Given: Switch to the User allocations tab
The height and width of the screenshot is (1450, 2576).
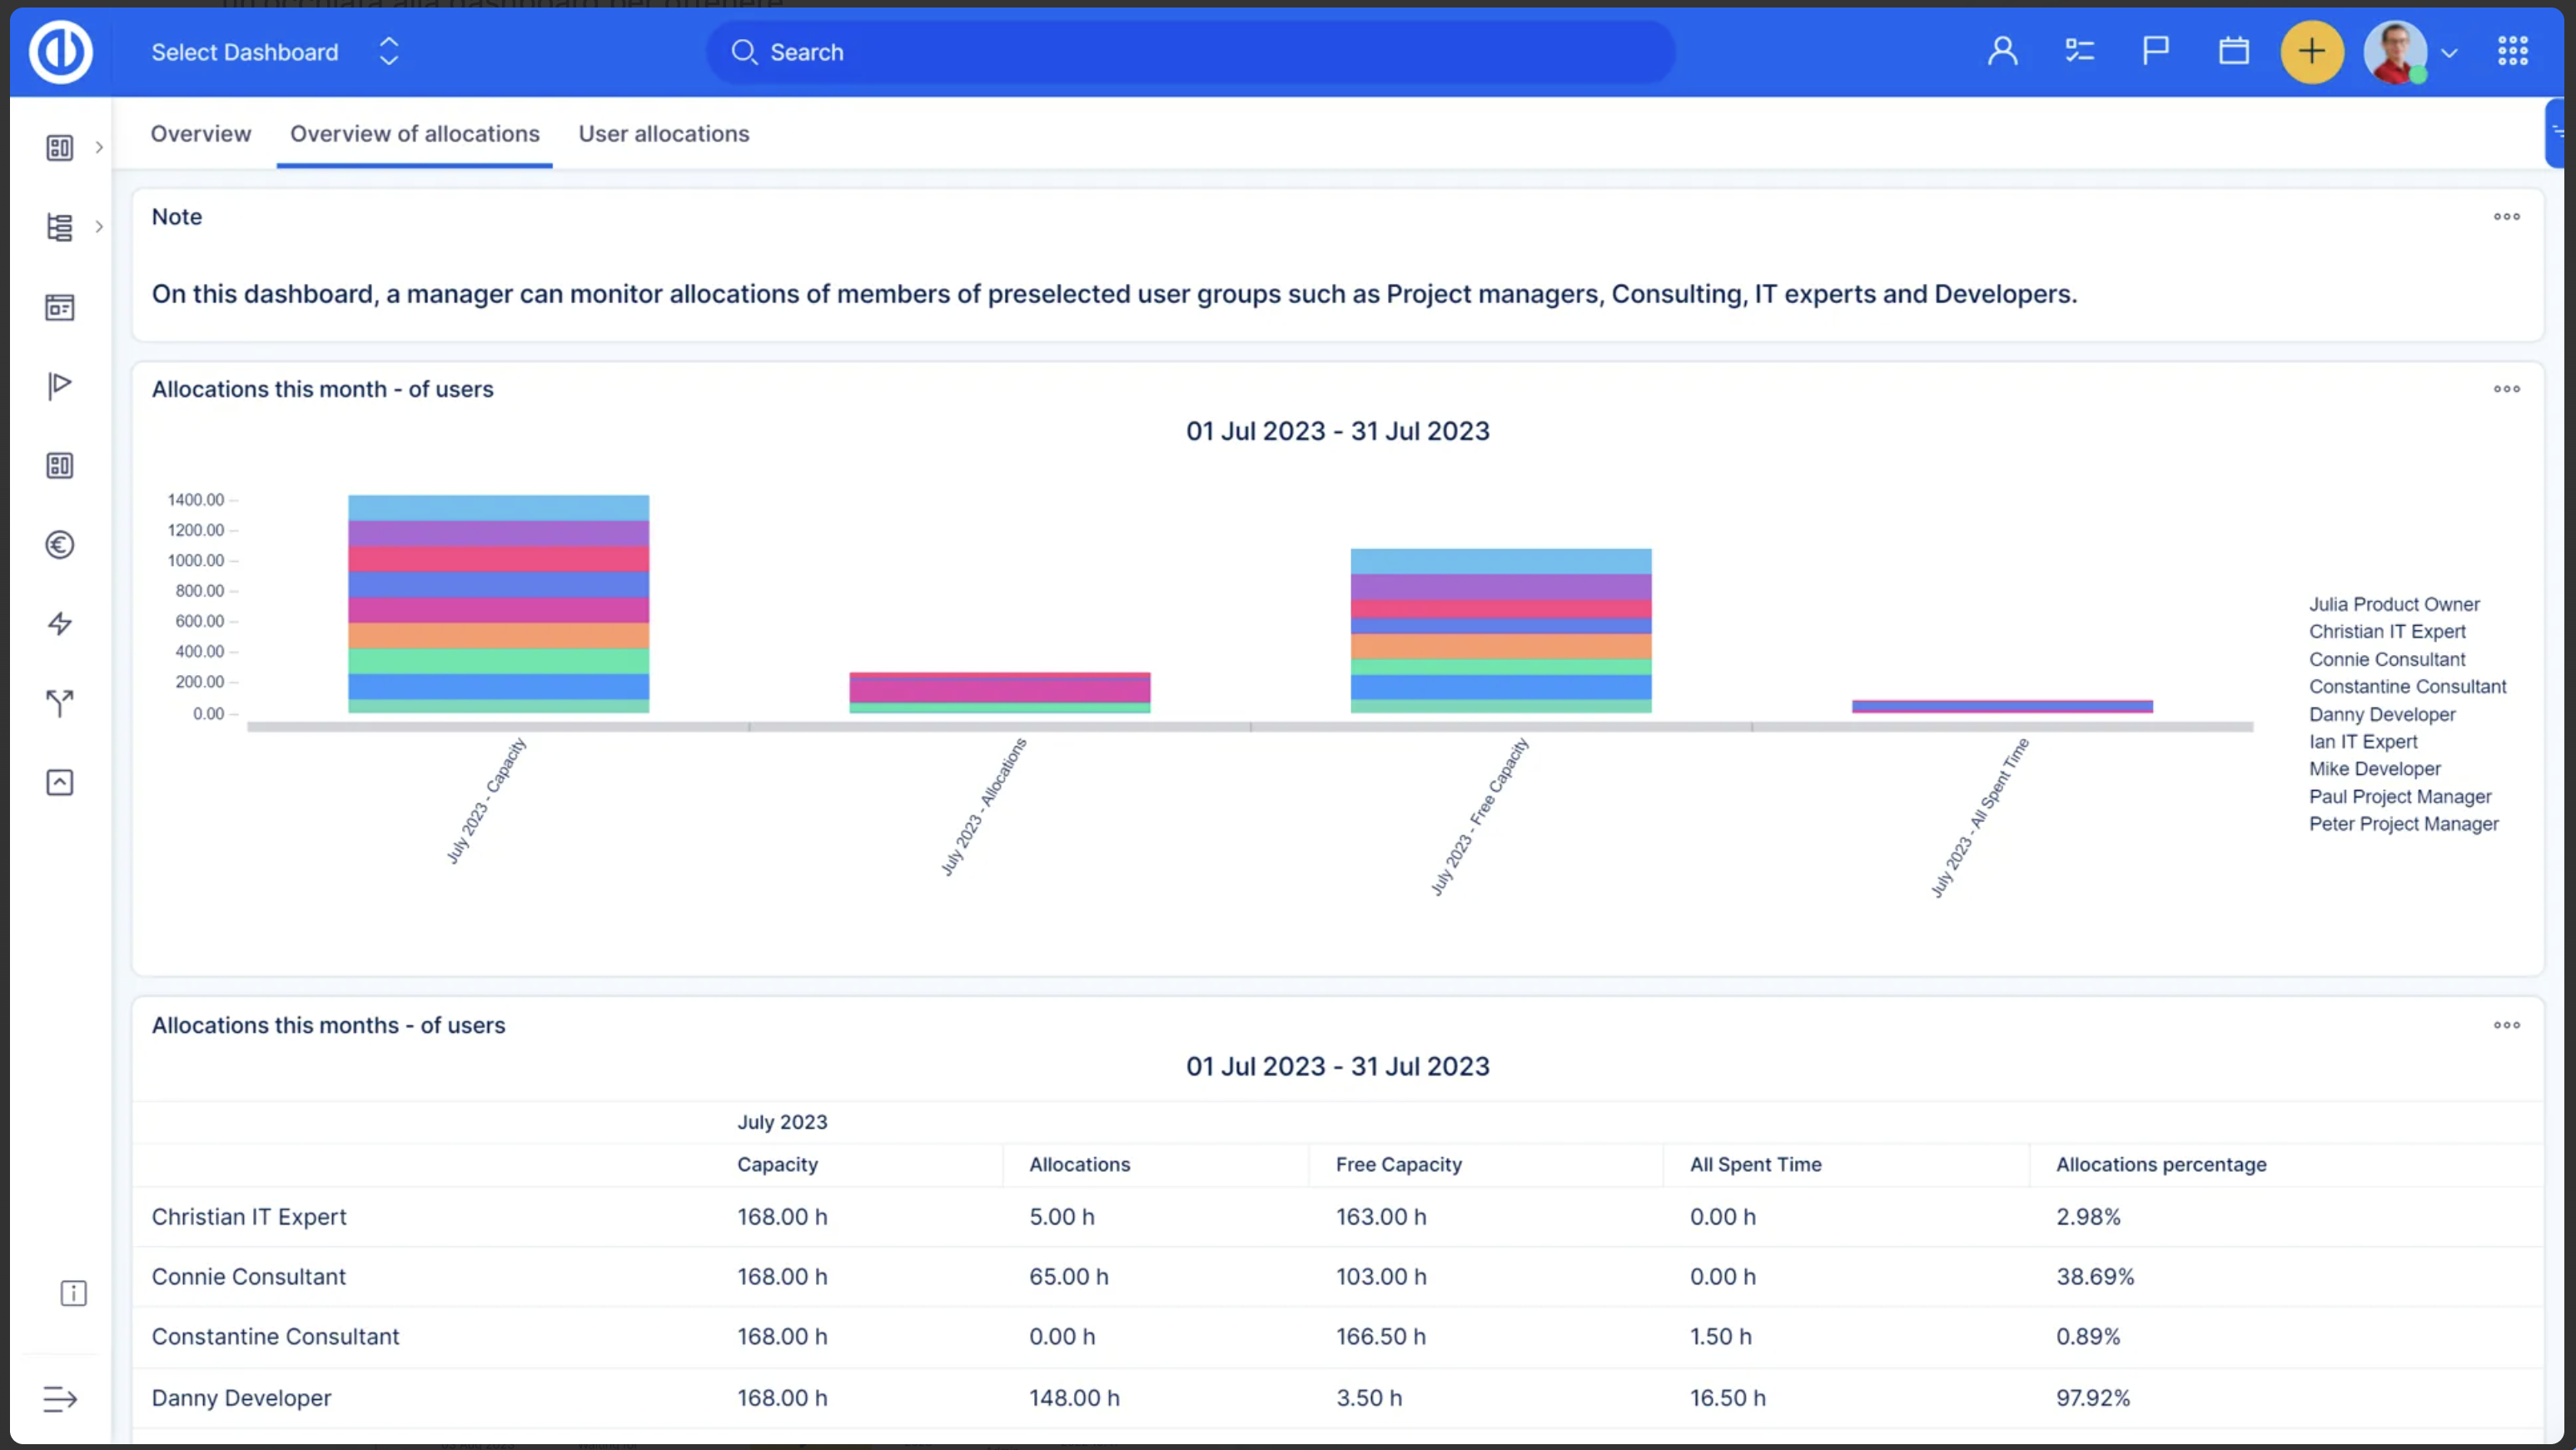Looking at the screenshot, I should pyautogui.click(x=664, y=133).
